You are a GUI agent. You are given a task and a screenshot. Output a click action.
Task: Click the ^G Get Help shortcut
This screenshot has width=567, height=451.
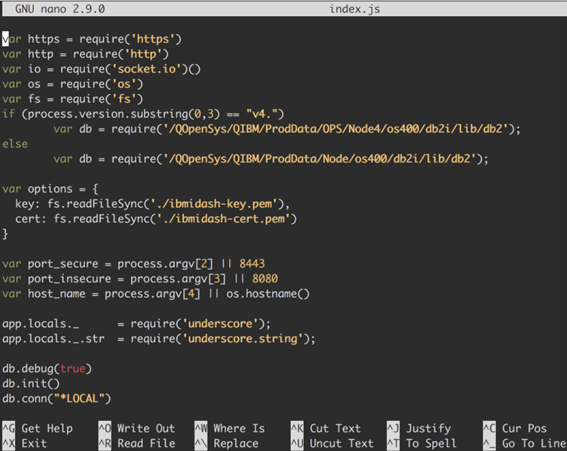click(38, 428)
